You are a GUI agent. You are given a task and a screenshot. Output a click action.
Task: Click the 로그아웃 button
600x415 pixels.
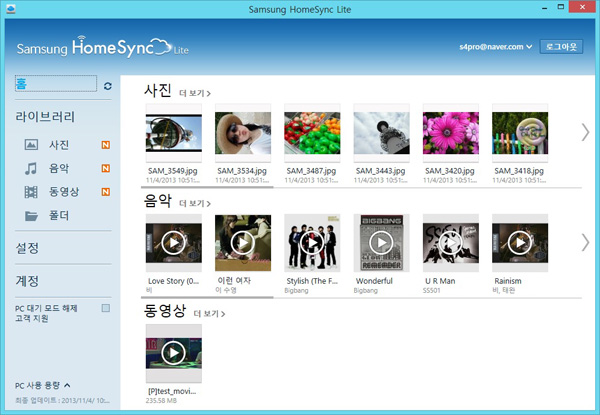[x=560, y=47]
